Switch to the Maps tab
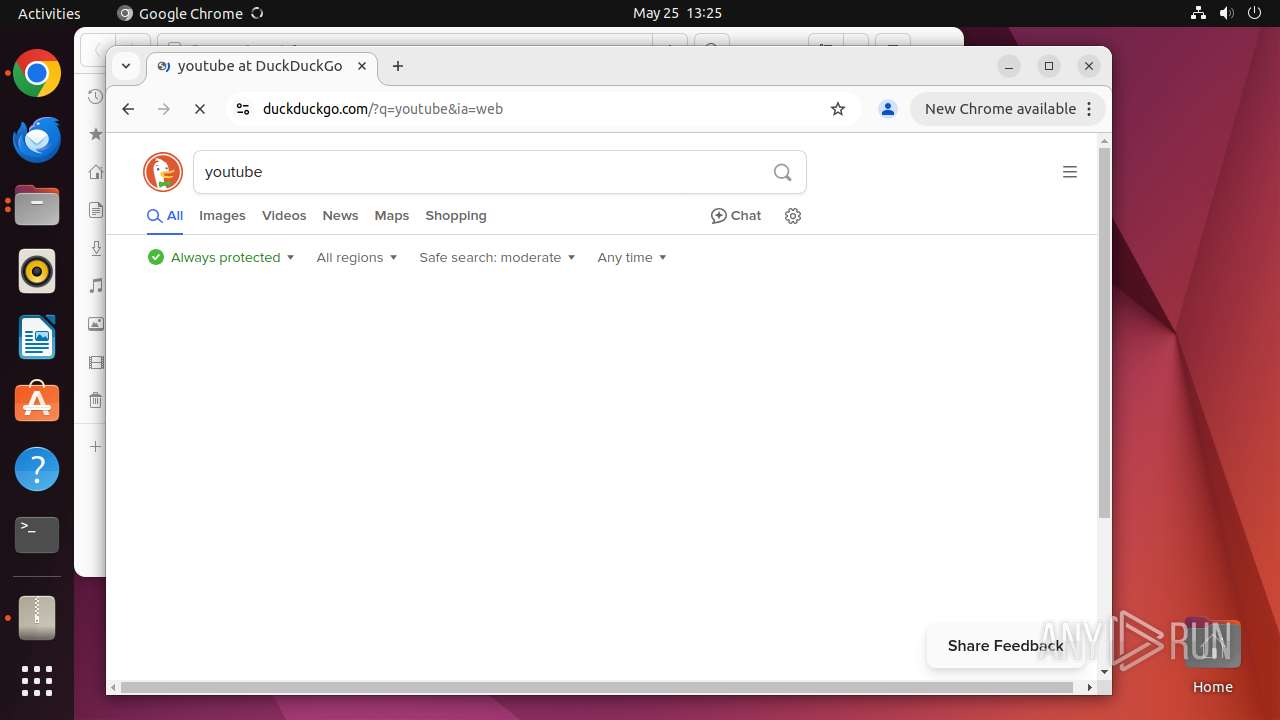 click(392, 216)
